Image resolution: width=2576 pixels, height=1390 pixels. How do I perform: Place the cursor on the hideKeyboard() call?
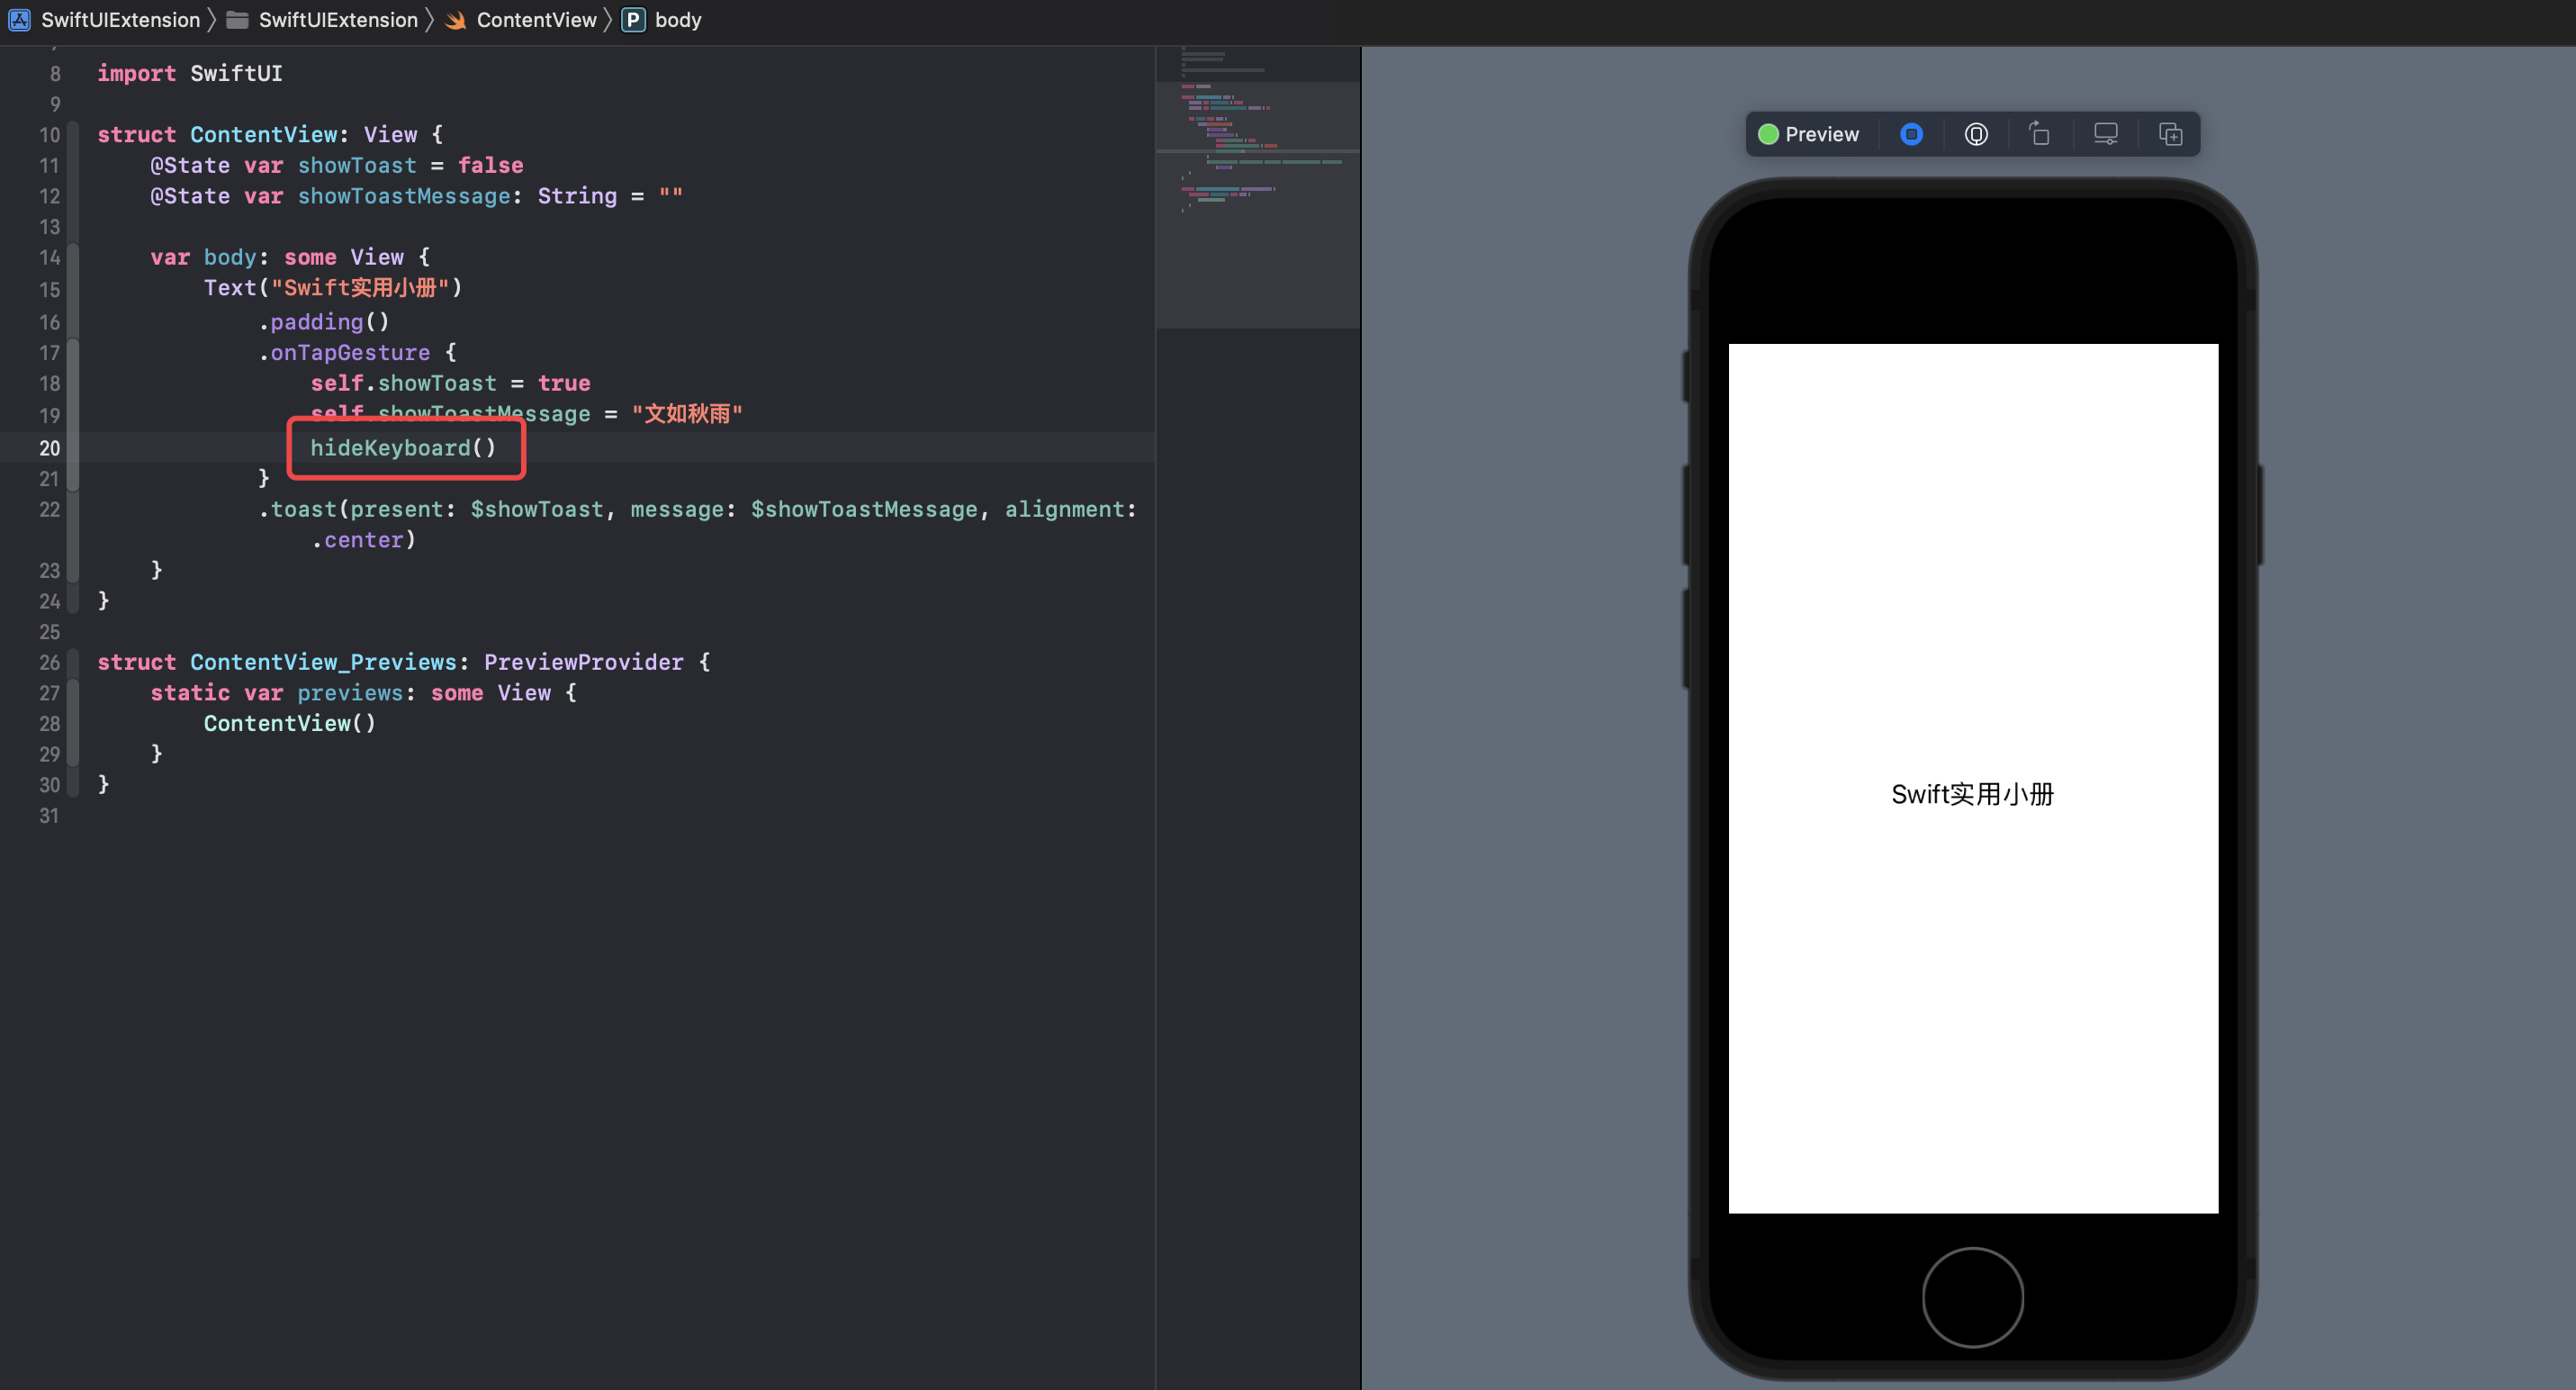(403, 448)
